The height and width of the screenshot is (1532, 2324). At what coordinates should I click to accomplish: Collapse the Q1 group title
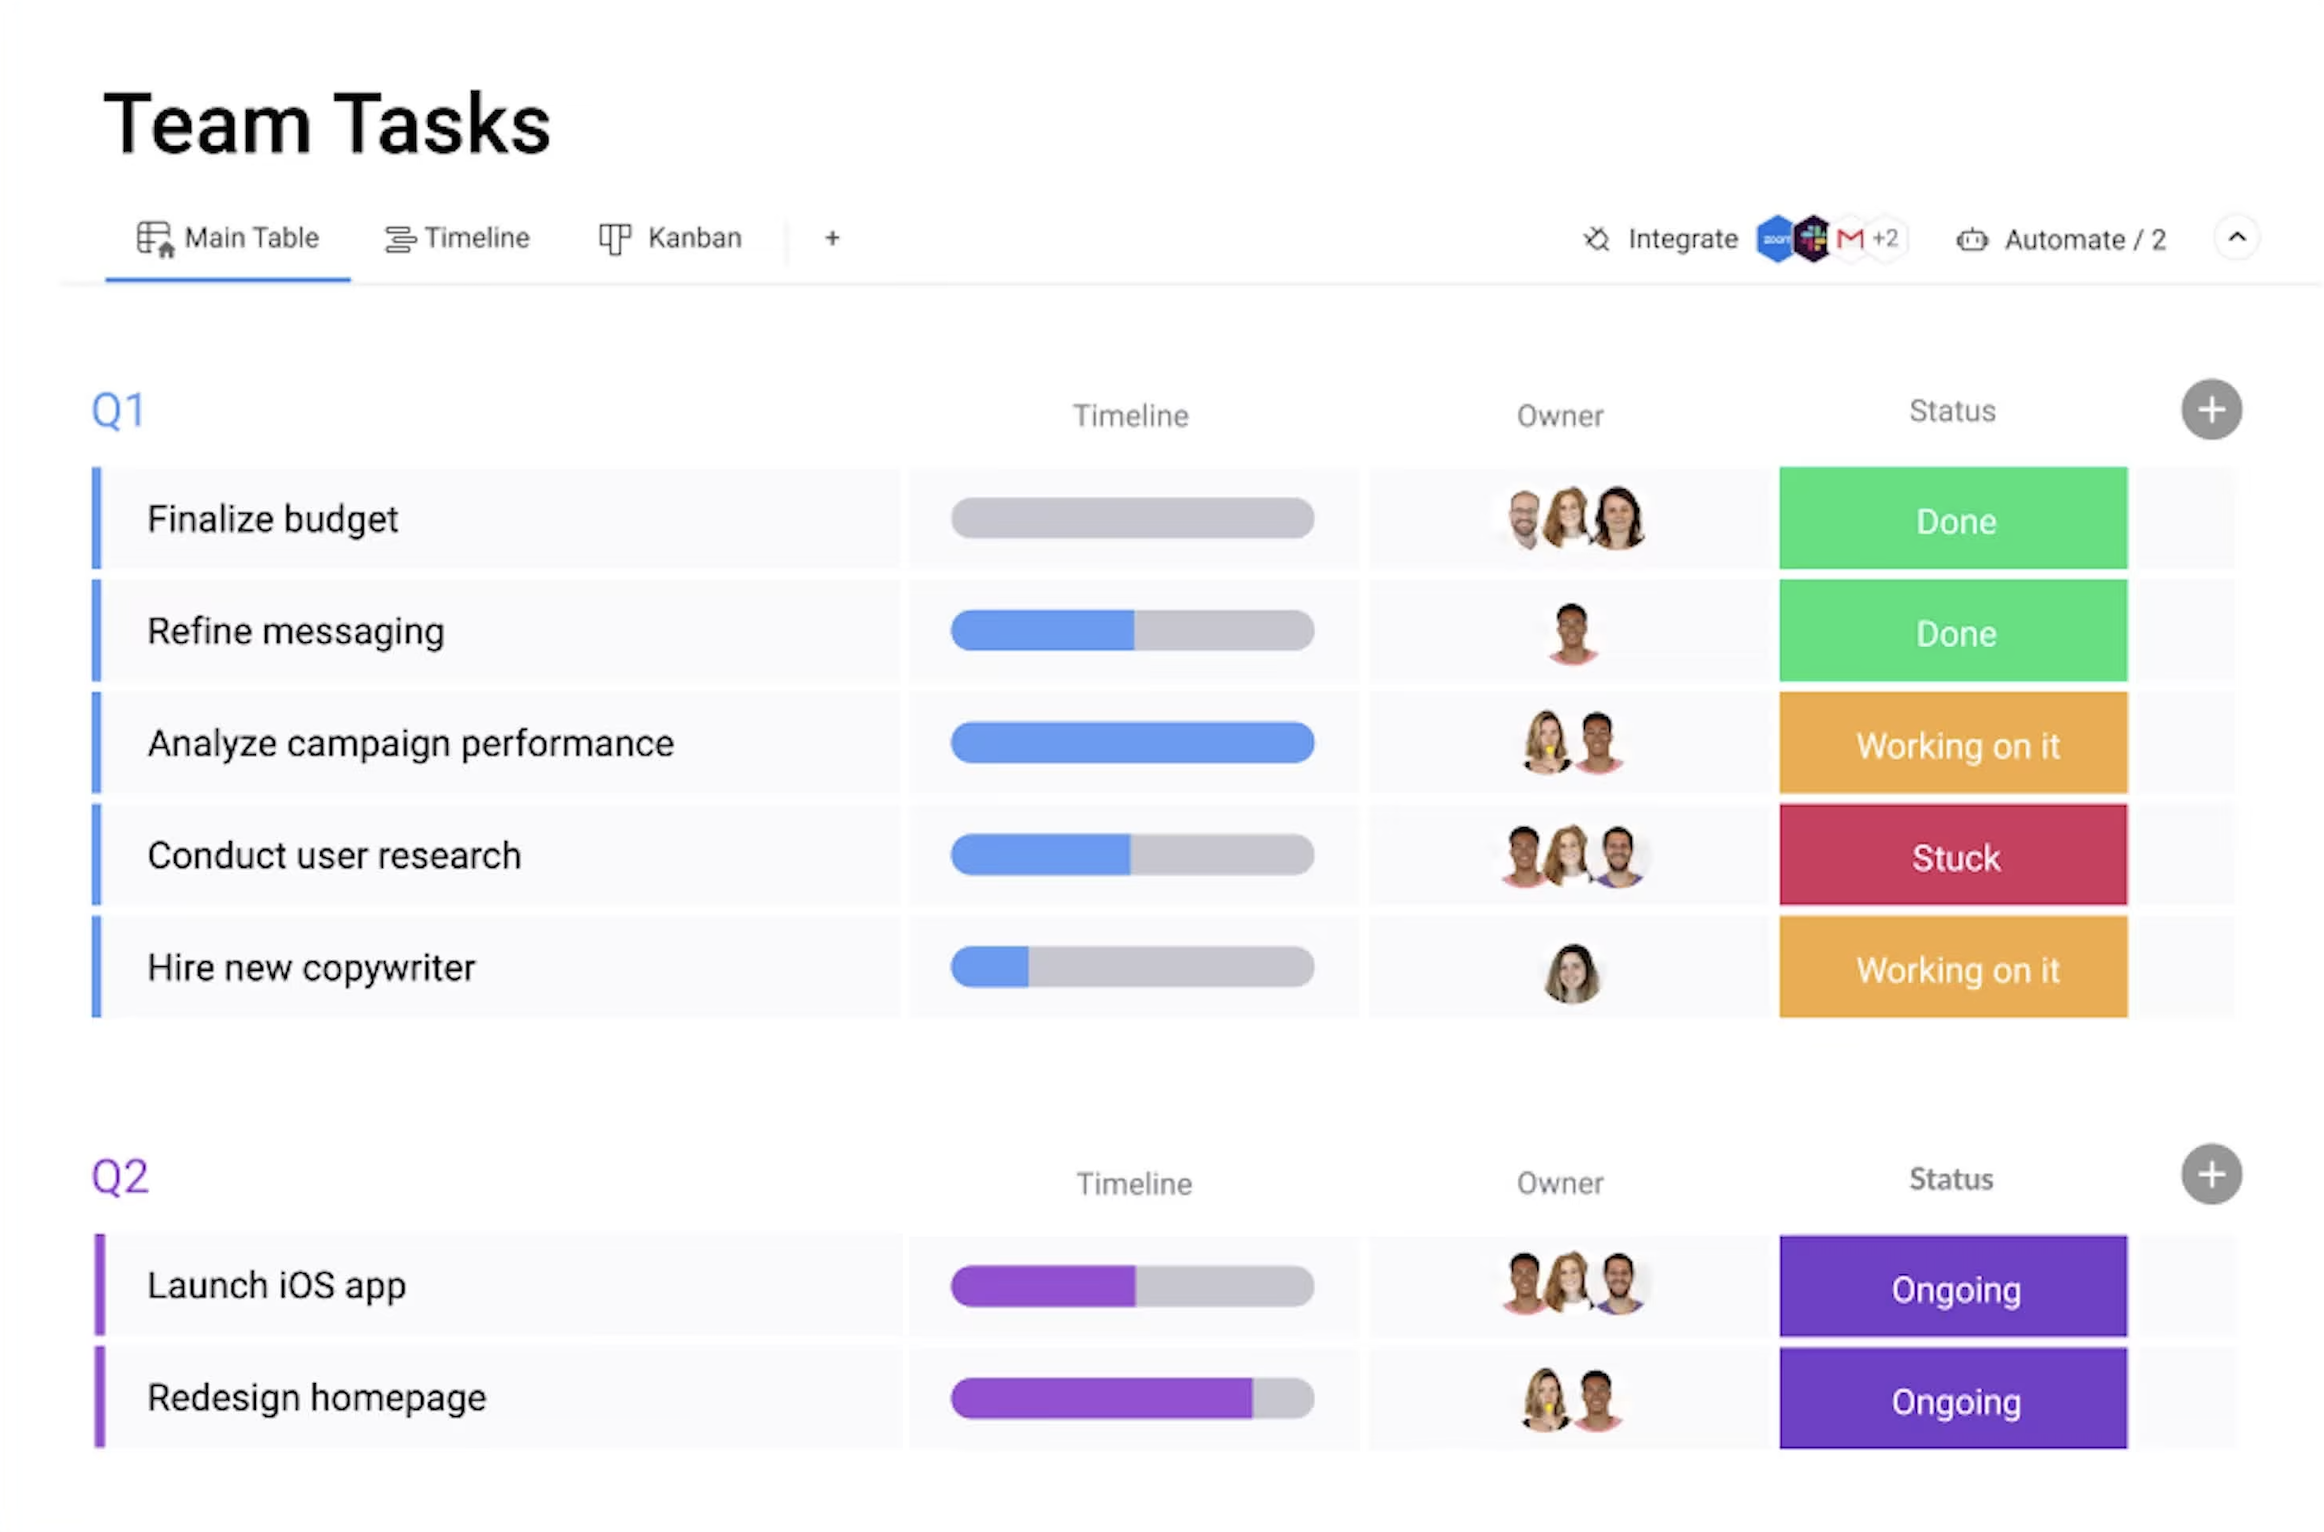(x=118, y=411)
